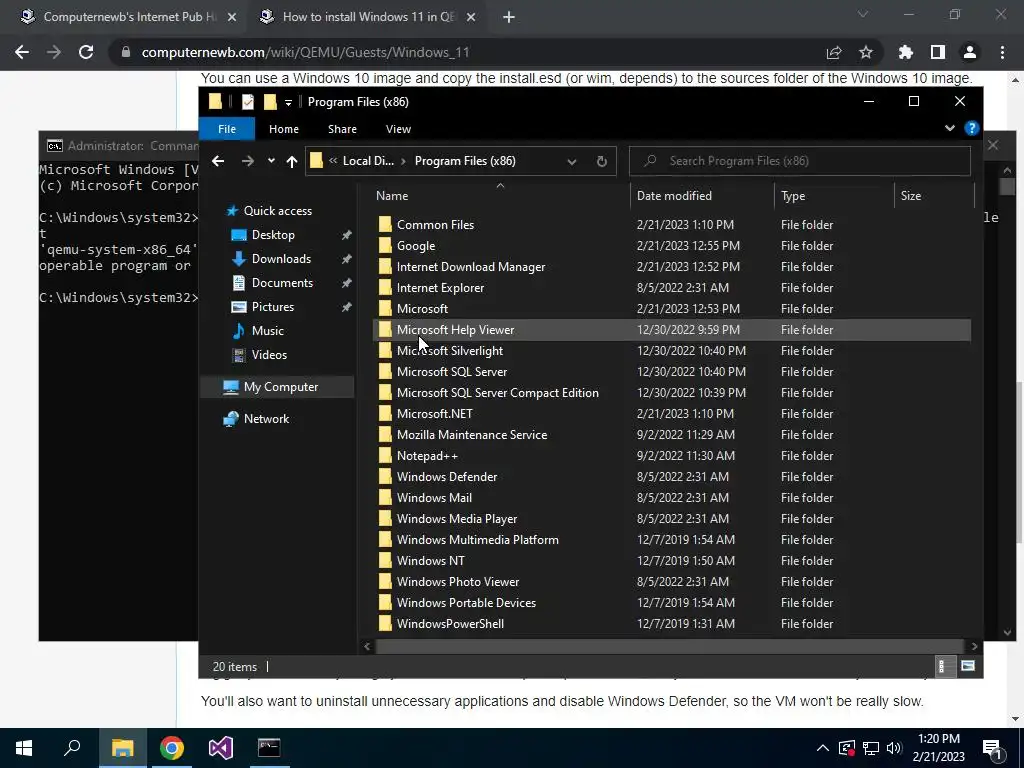1024x768 pixels.
Task: Select Internet Download Manager folder icon
Action: point(385,267)
